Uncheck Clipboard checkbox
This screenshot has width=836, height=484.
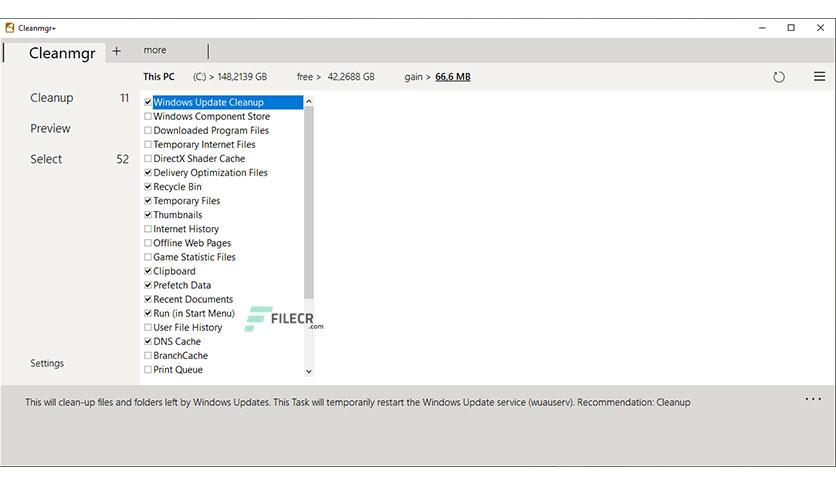point(148,271)
